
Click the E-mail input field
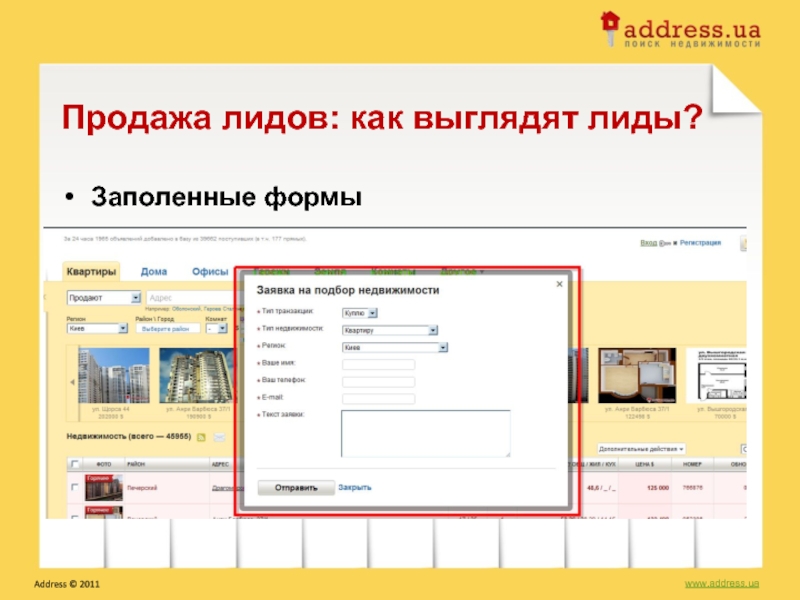[379, 398]
